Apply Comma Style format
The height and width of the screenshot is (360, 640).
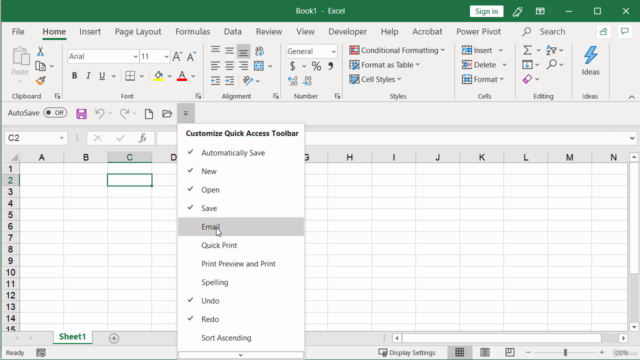pos(331,66)
